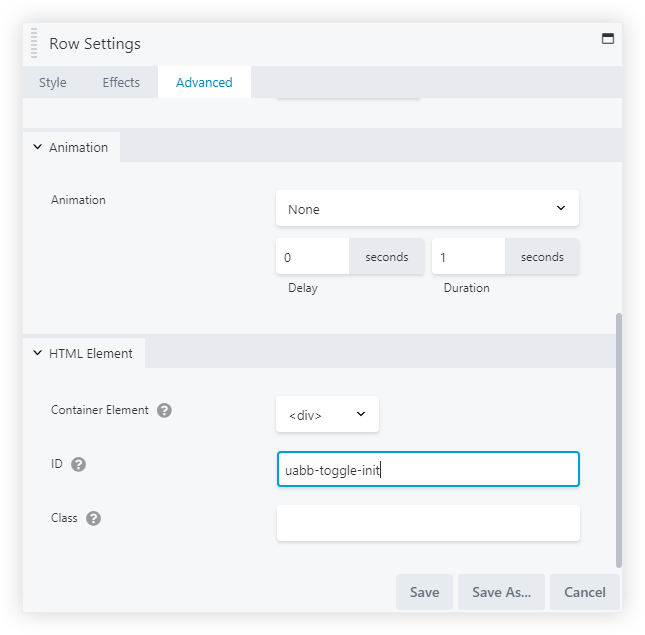
Task: Click the panel's vertical scrollbar
Action: coord(618,440)
